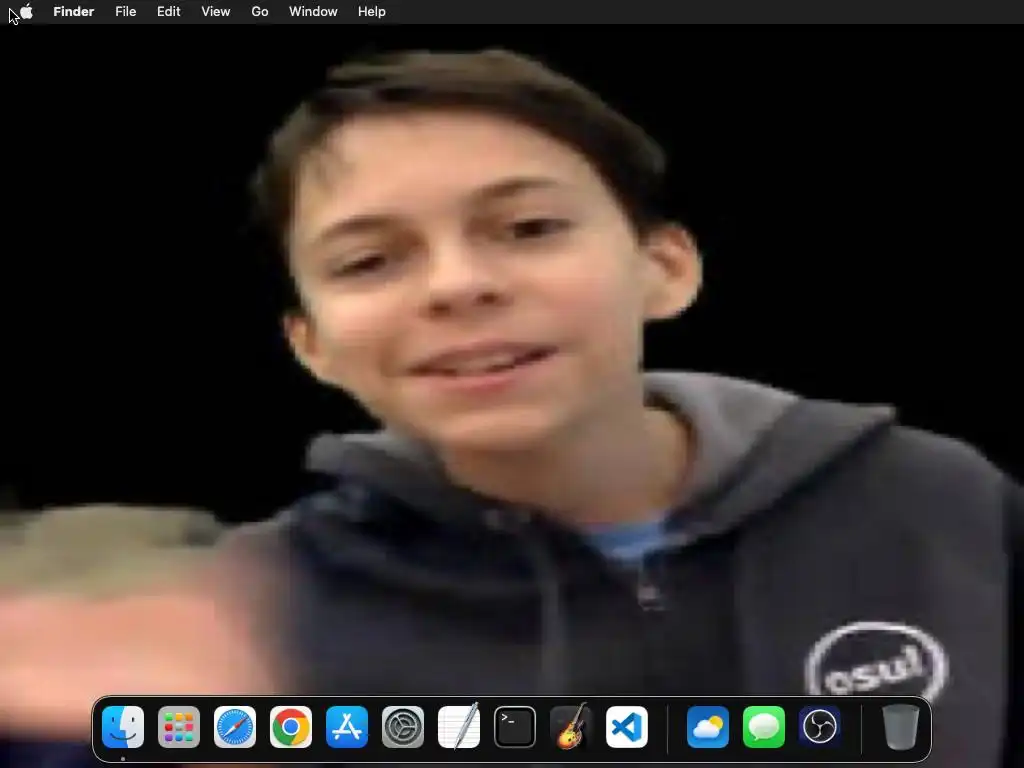
Task: Open the Finder menu in menu bar
Action: (x=74, y=12)
